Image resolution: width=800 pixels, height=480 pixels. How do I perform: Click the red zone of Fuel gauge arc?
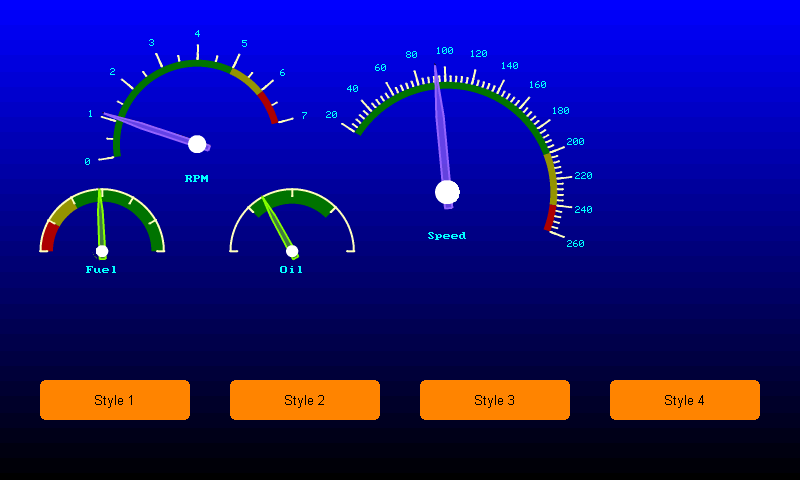[49, 236]
